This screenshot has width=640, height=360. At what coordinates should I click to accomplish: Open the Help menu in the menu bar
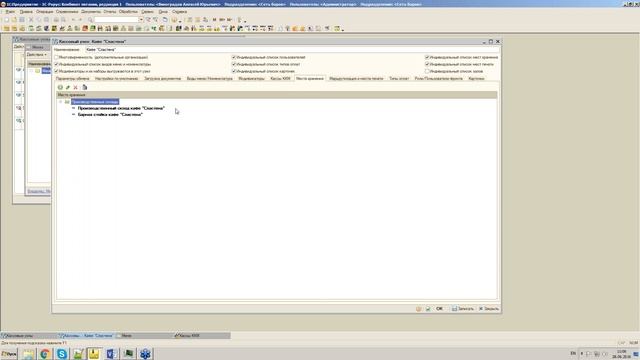[x=180, y=12]
